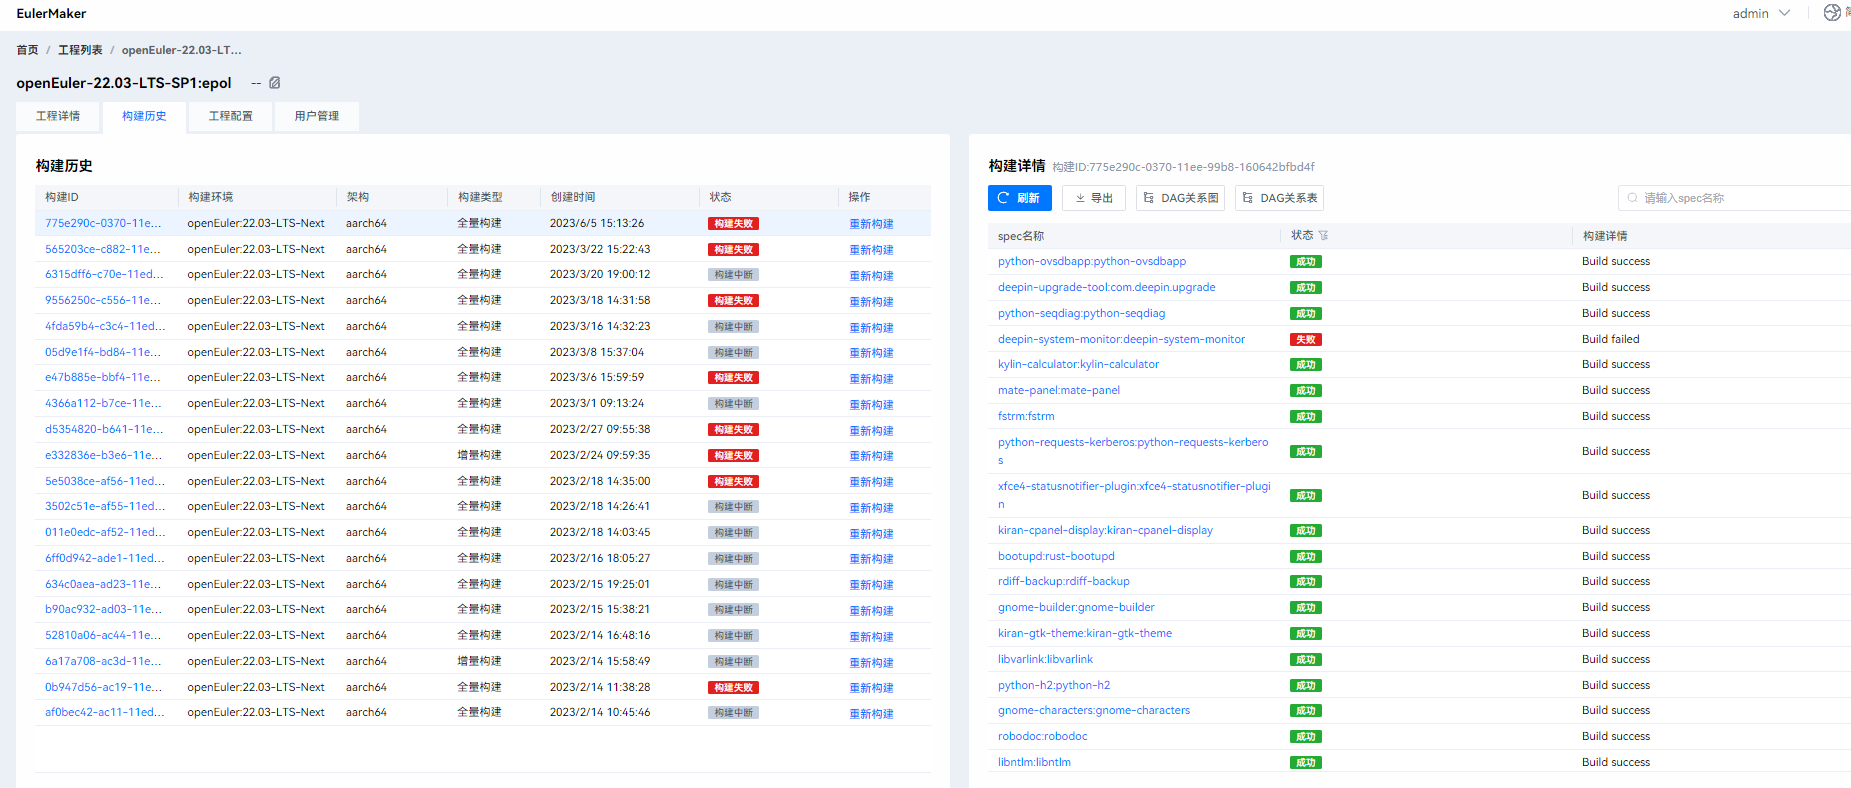
Task: Click 重新构建 for the 2023/6/5 build
Action: pyautogui.click(x=871, y=224)
